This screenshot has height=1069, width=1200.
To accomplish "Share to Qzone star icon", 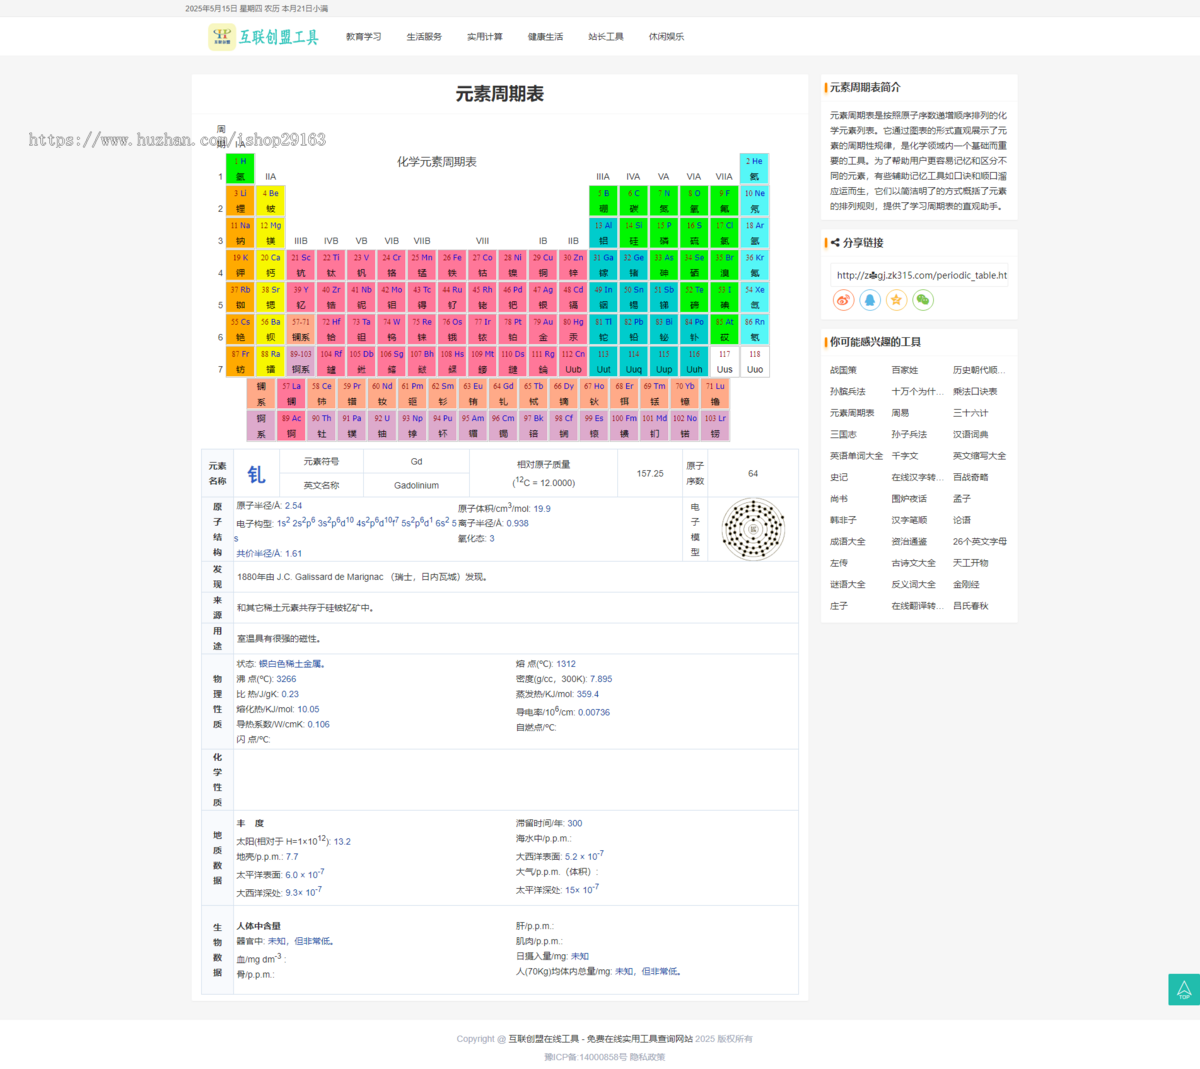I will click(x=896, y=300).
